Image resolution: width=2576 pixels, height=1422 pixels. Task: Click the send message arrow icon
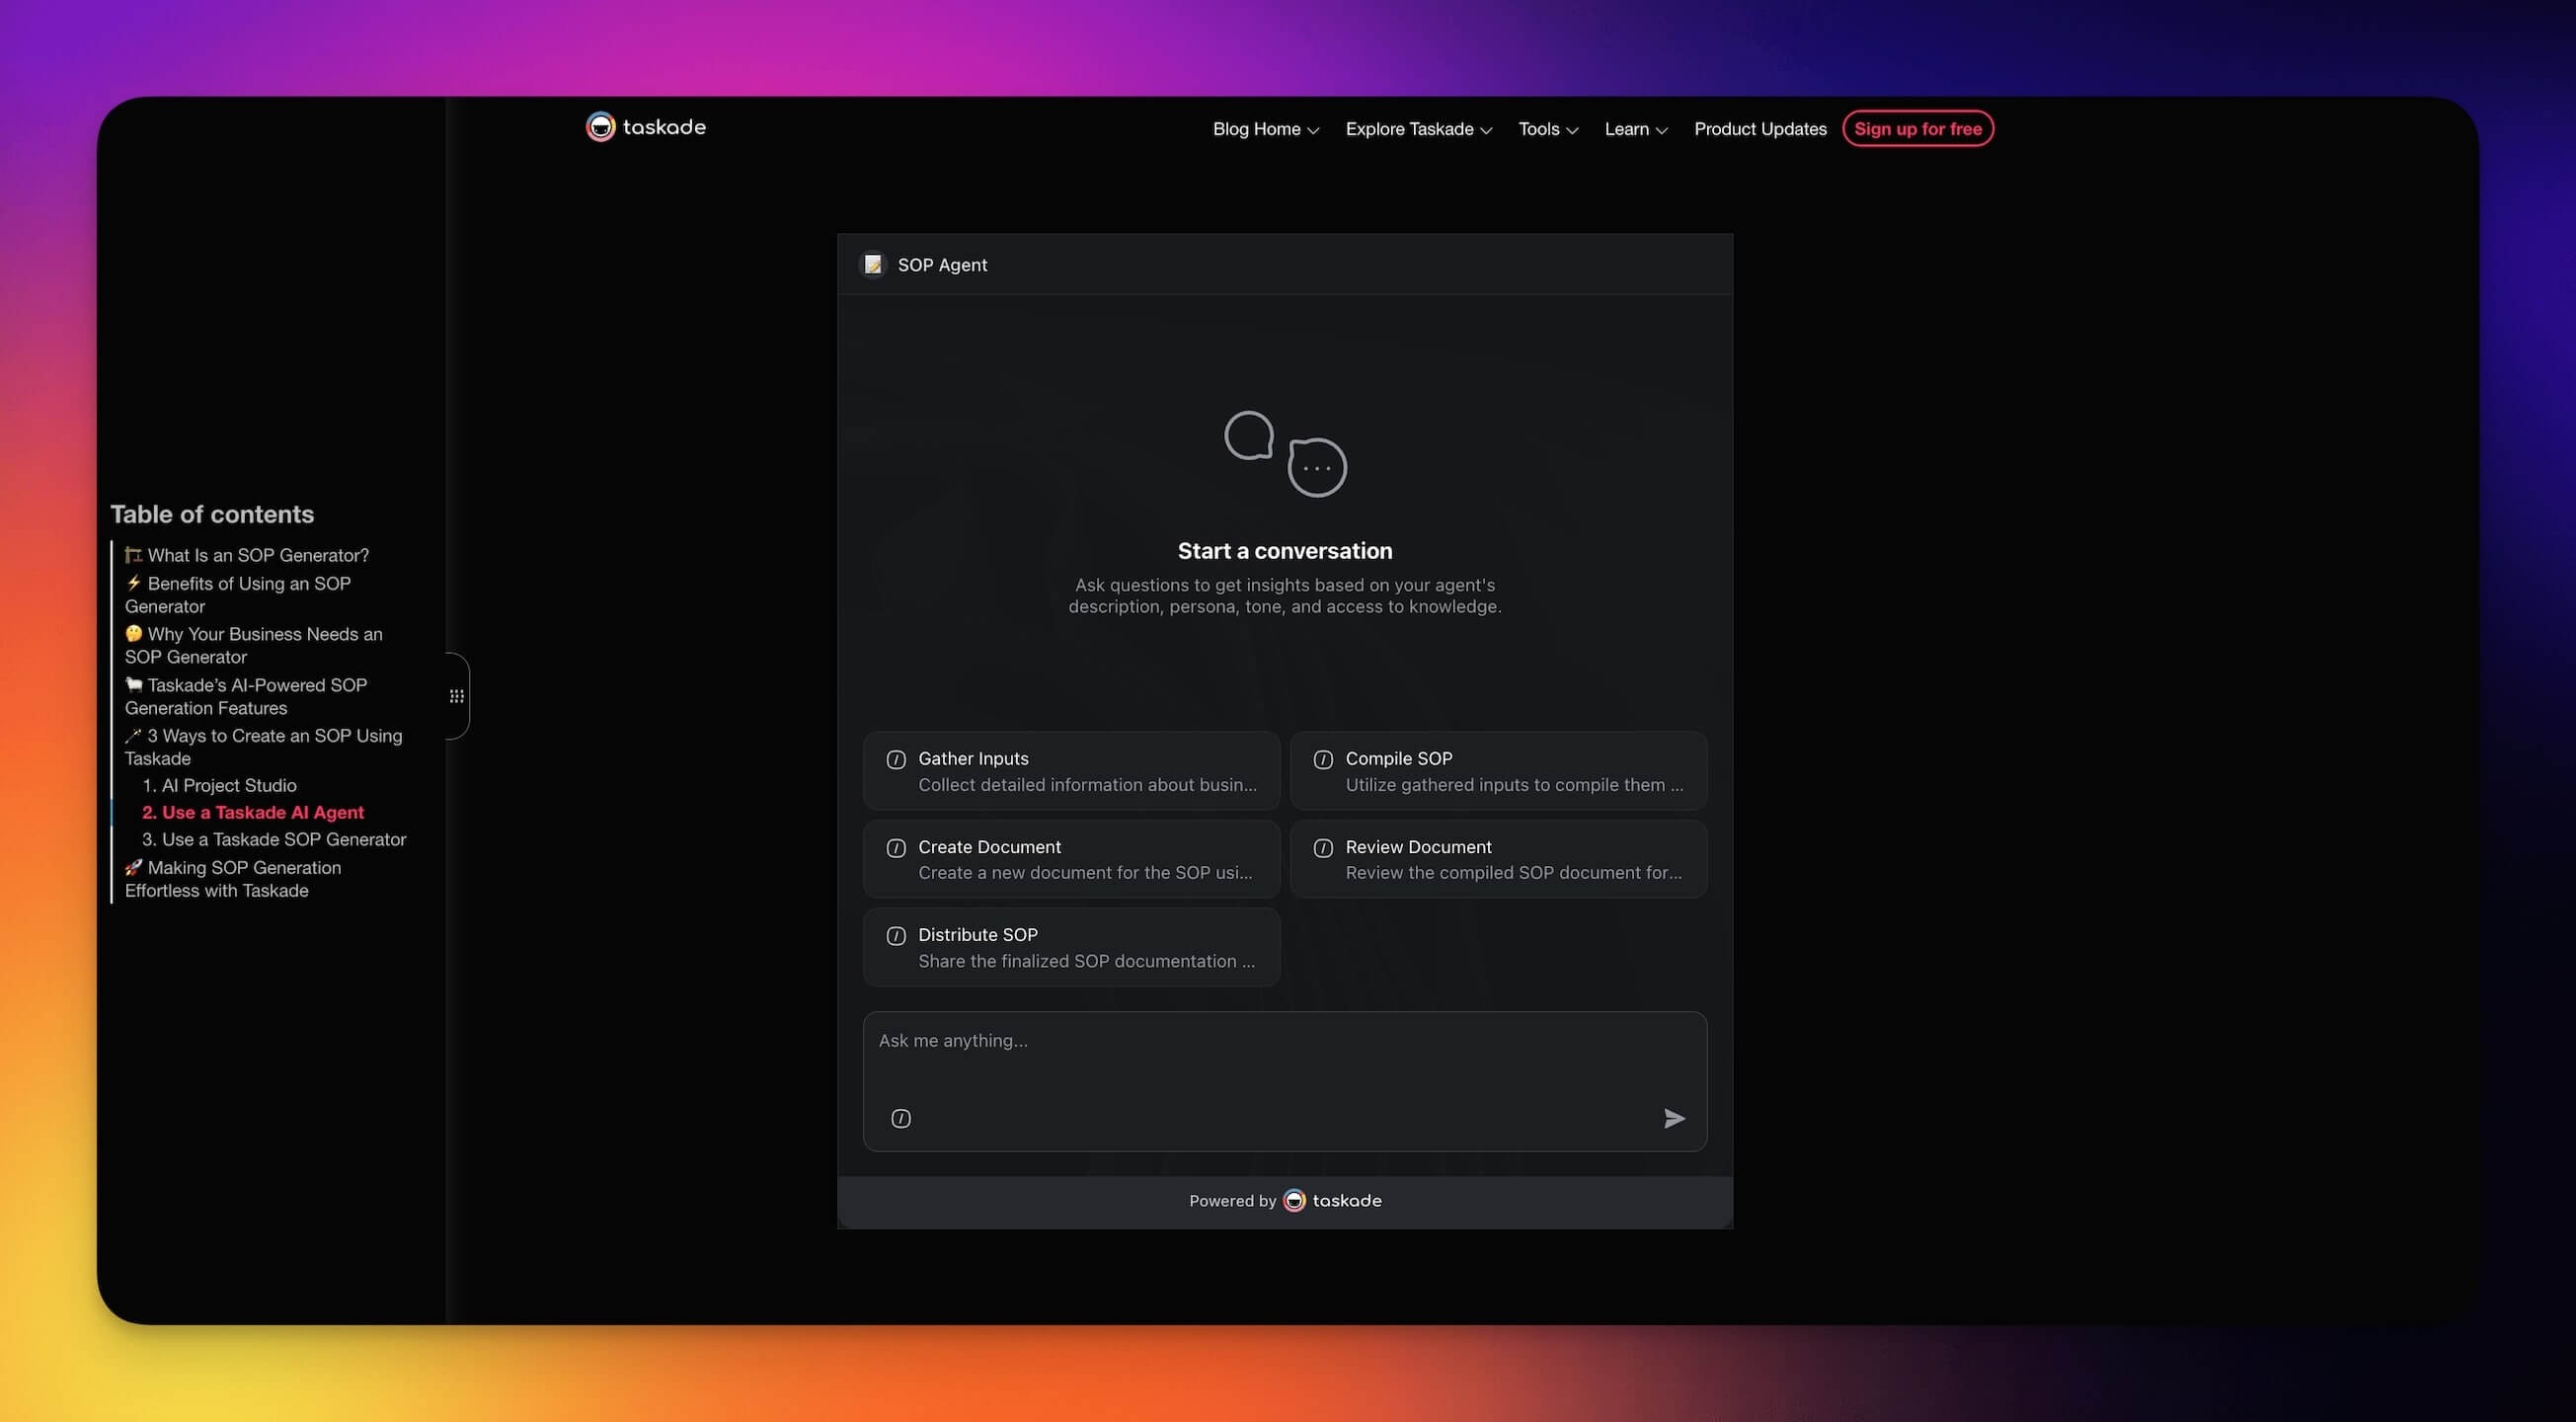pyautogui.click(x=1674, y=1118)
